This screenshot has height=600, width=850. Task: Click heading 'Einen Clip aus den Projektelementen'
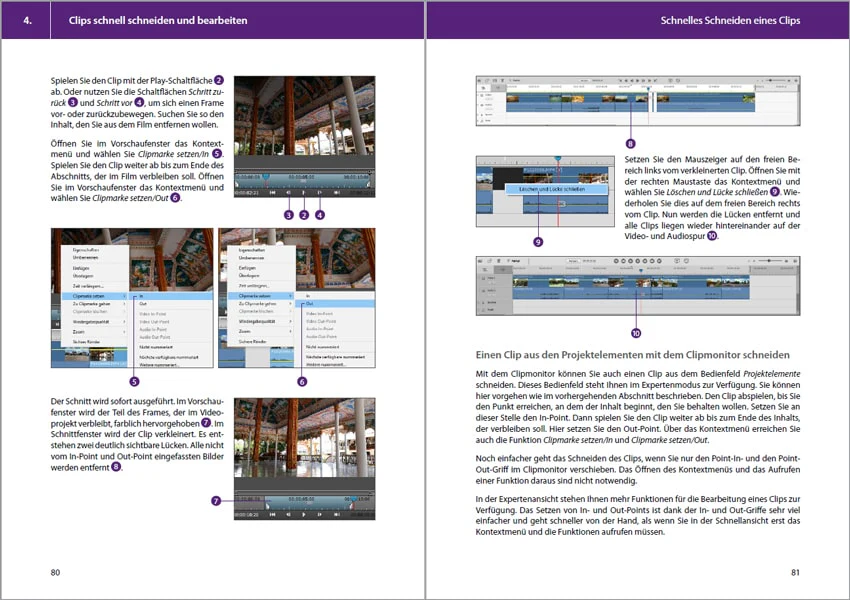[632, 355]
